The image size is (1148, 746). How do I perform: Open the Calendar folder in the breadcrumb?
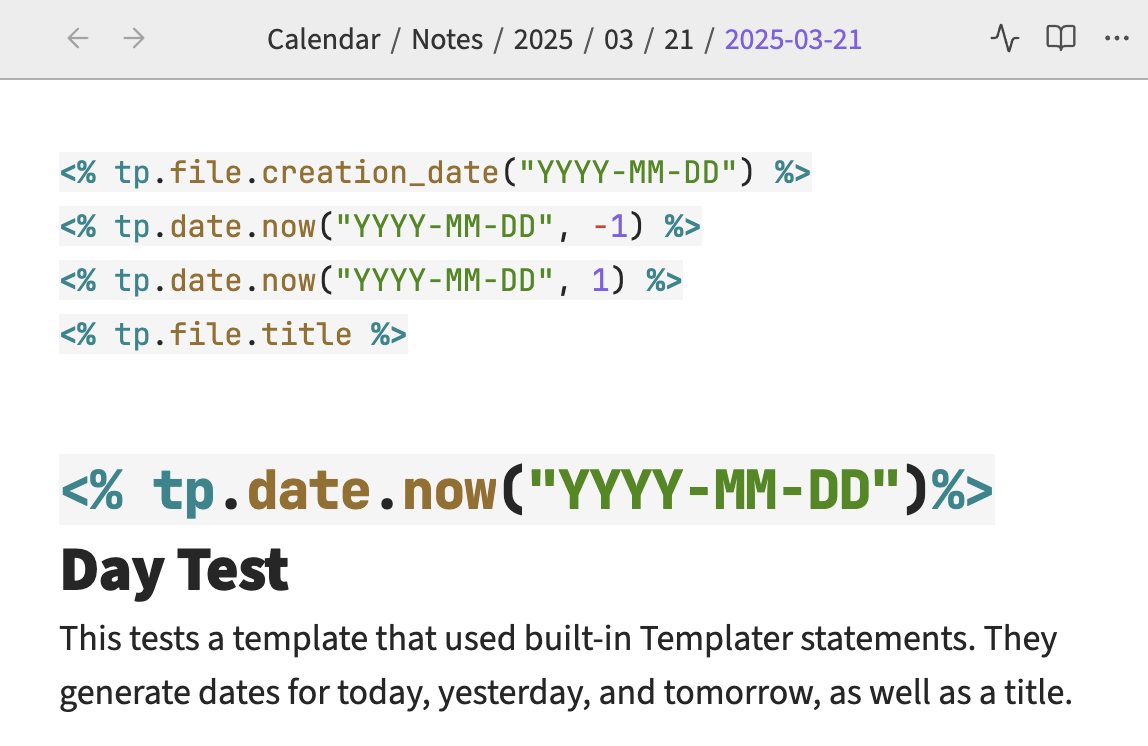[x=324, y=40]
